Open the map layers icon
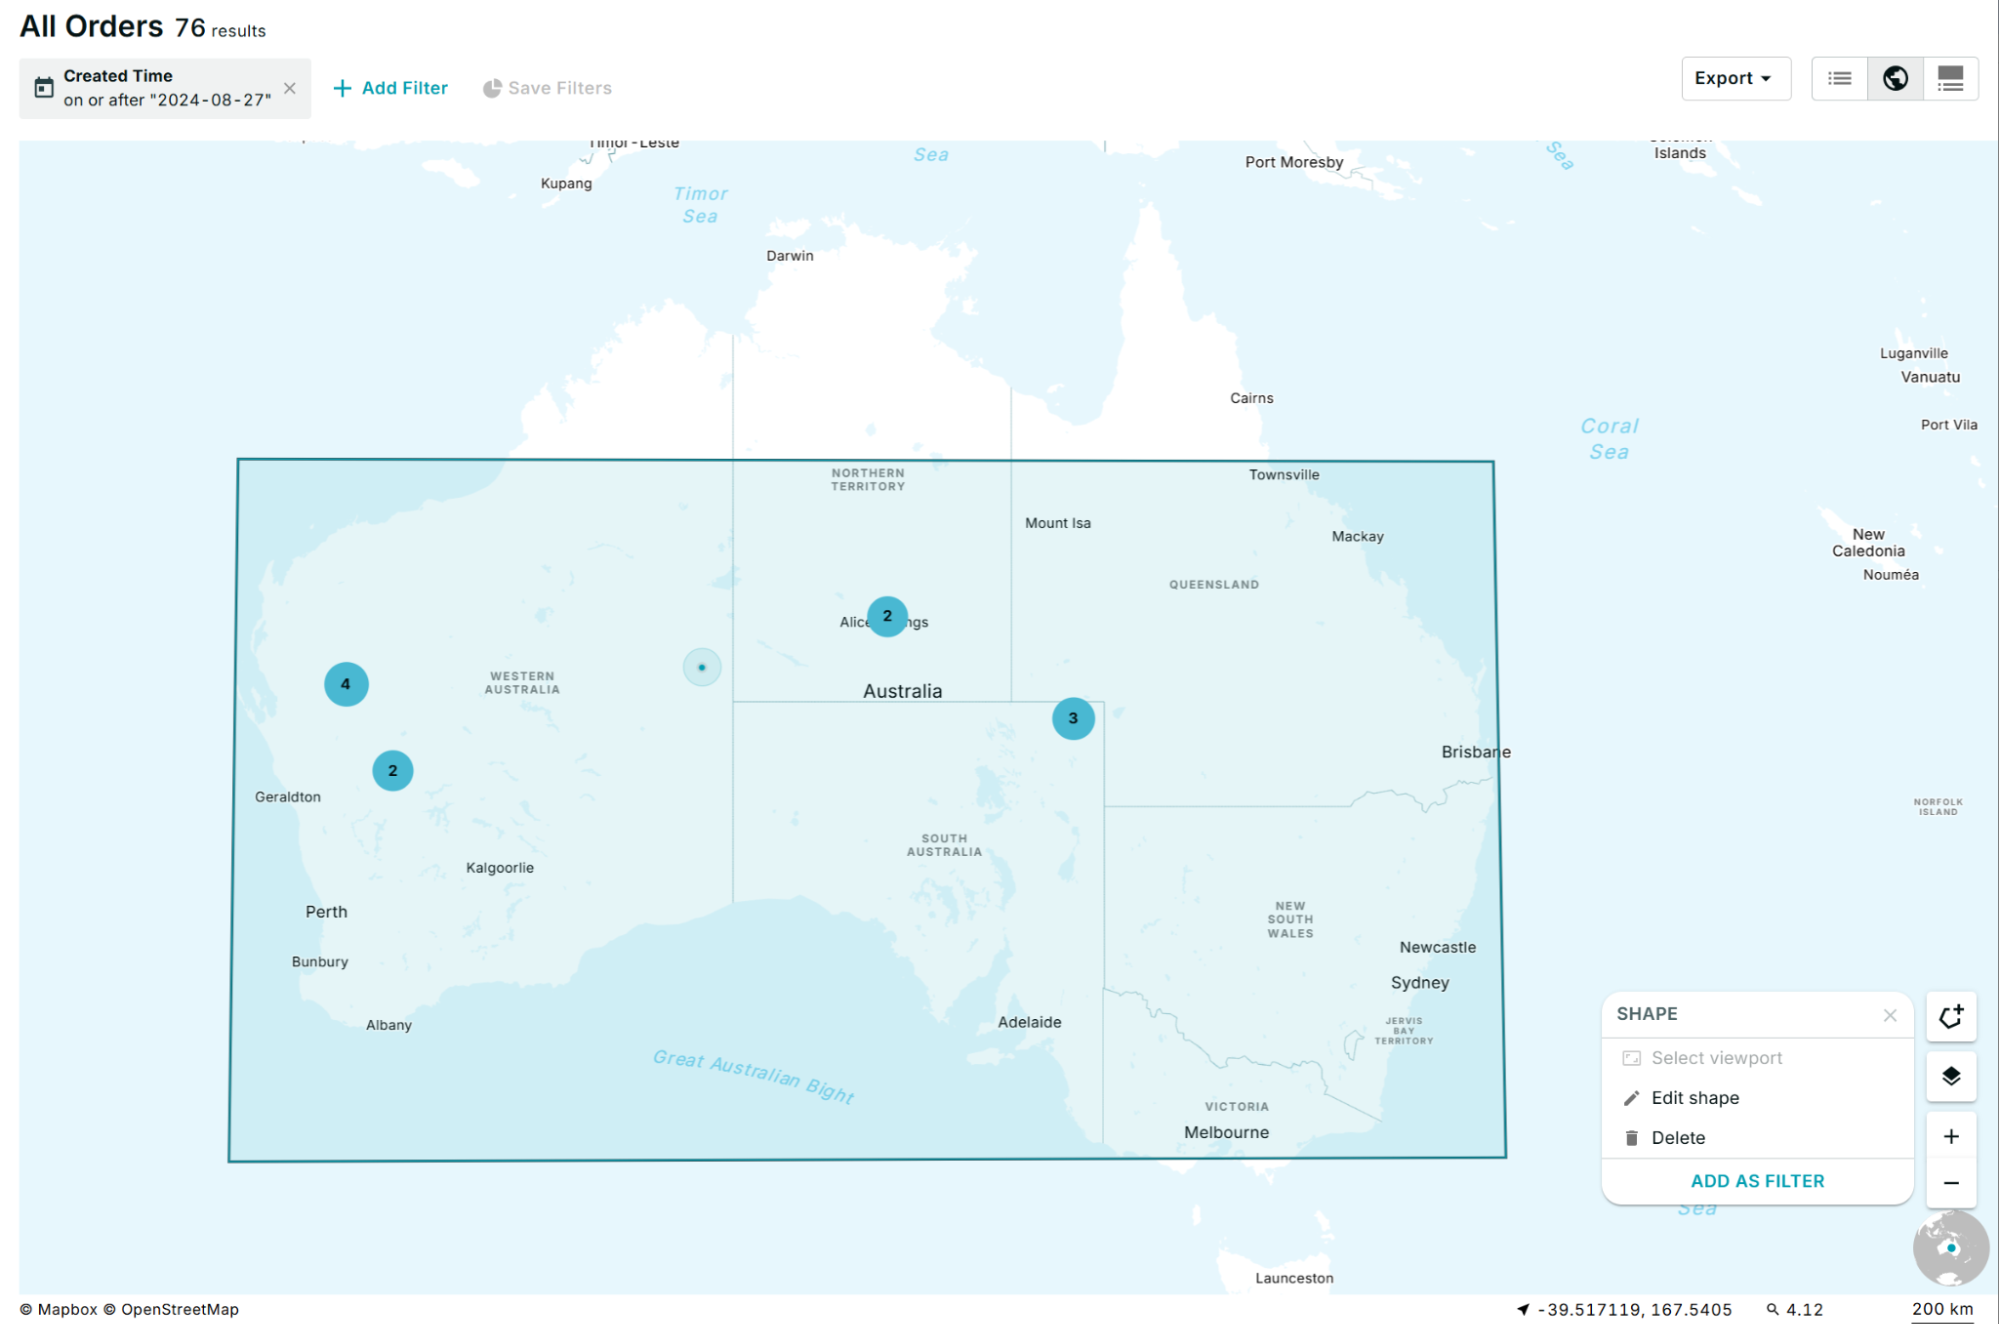Screen dimensions: 1999x1324 (x=1950, y=1076)
